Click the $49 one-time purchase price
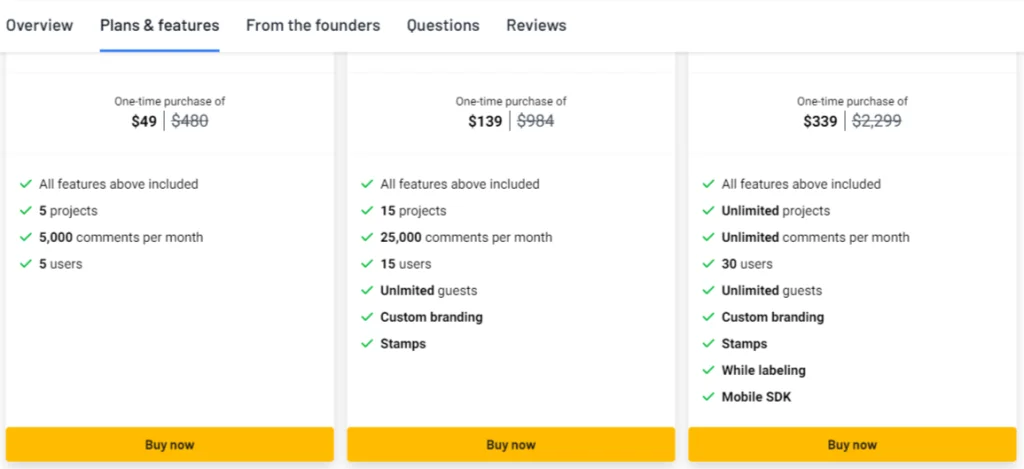The height and width of the screenshot is (469, 1024). [144, 122]
